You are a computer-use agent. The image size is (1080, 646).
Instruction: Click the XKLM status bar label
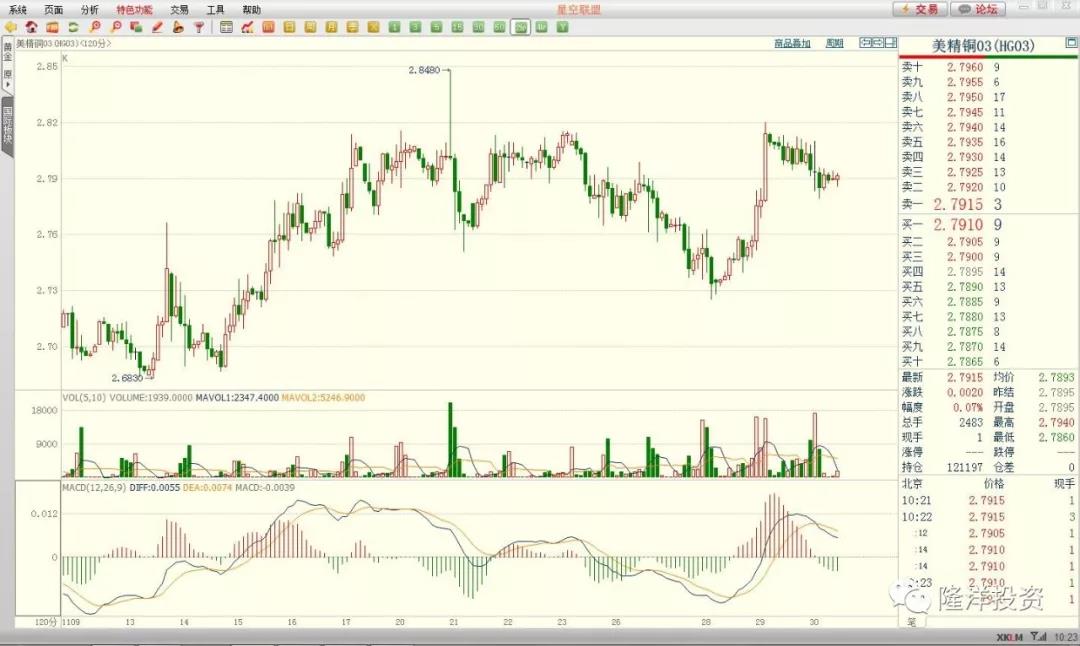pos(1009,638)
